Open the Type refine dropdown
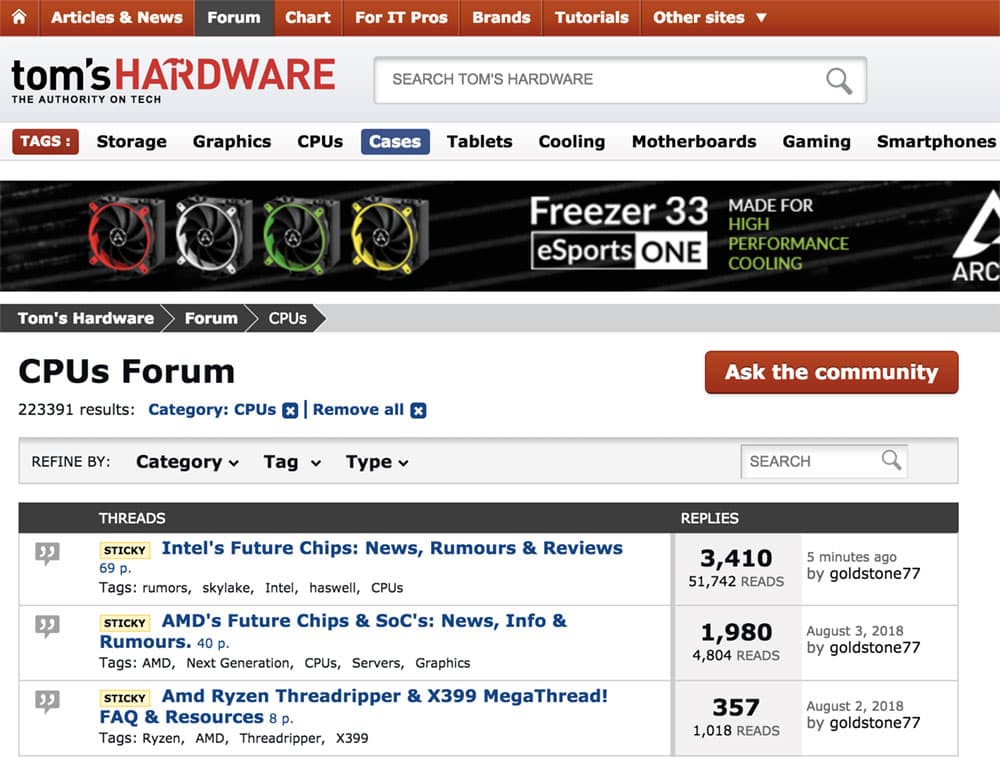This screenshot has height=757, width=1000. click(x=377, y=462)
